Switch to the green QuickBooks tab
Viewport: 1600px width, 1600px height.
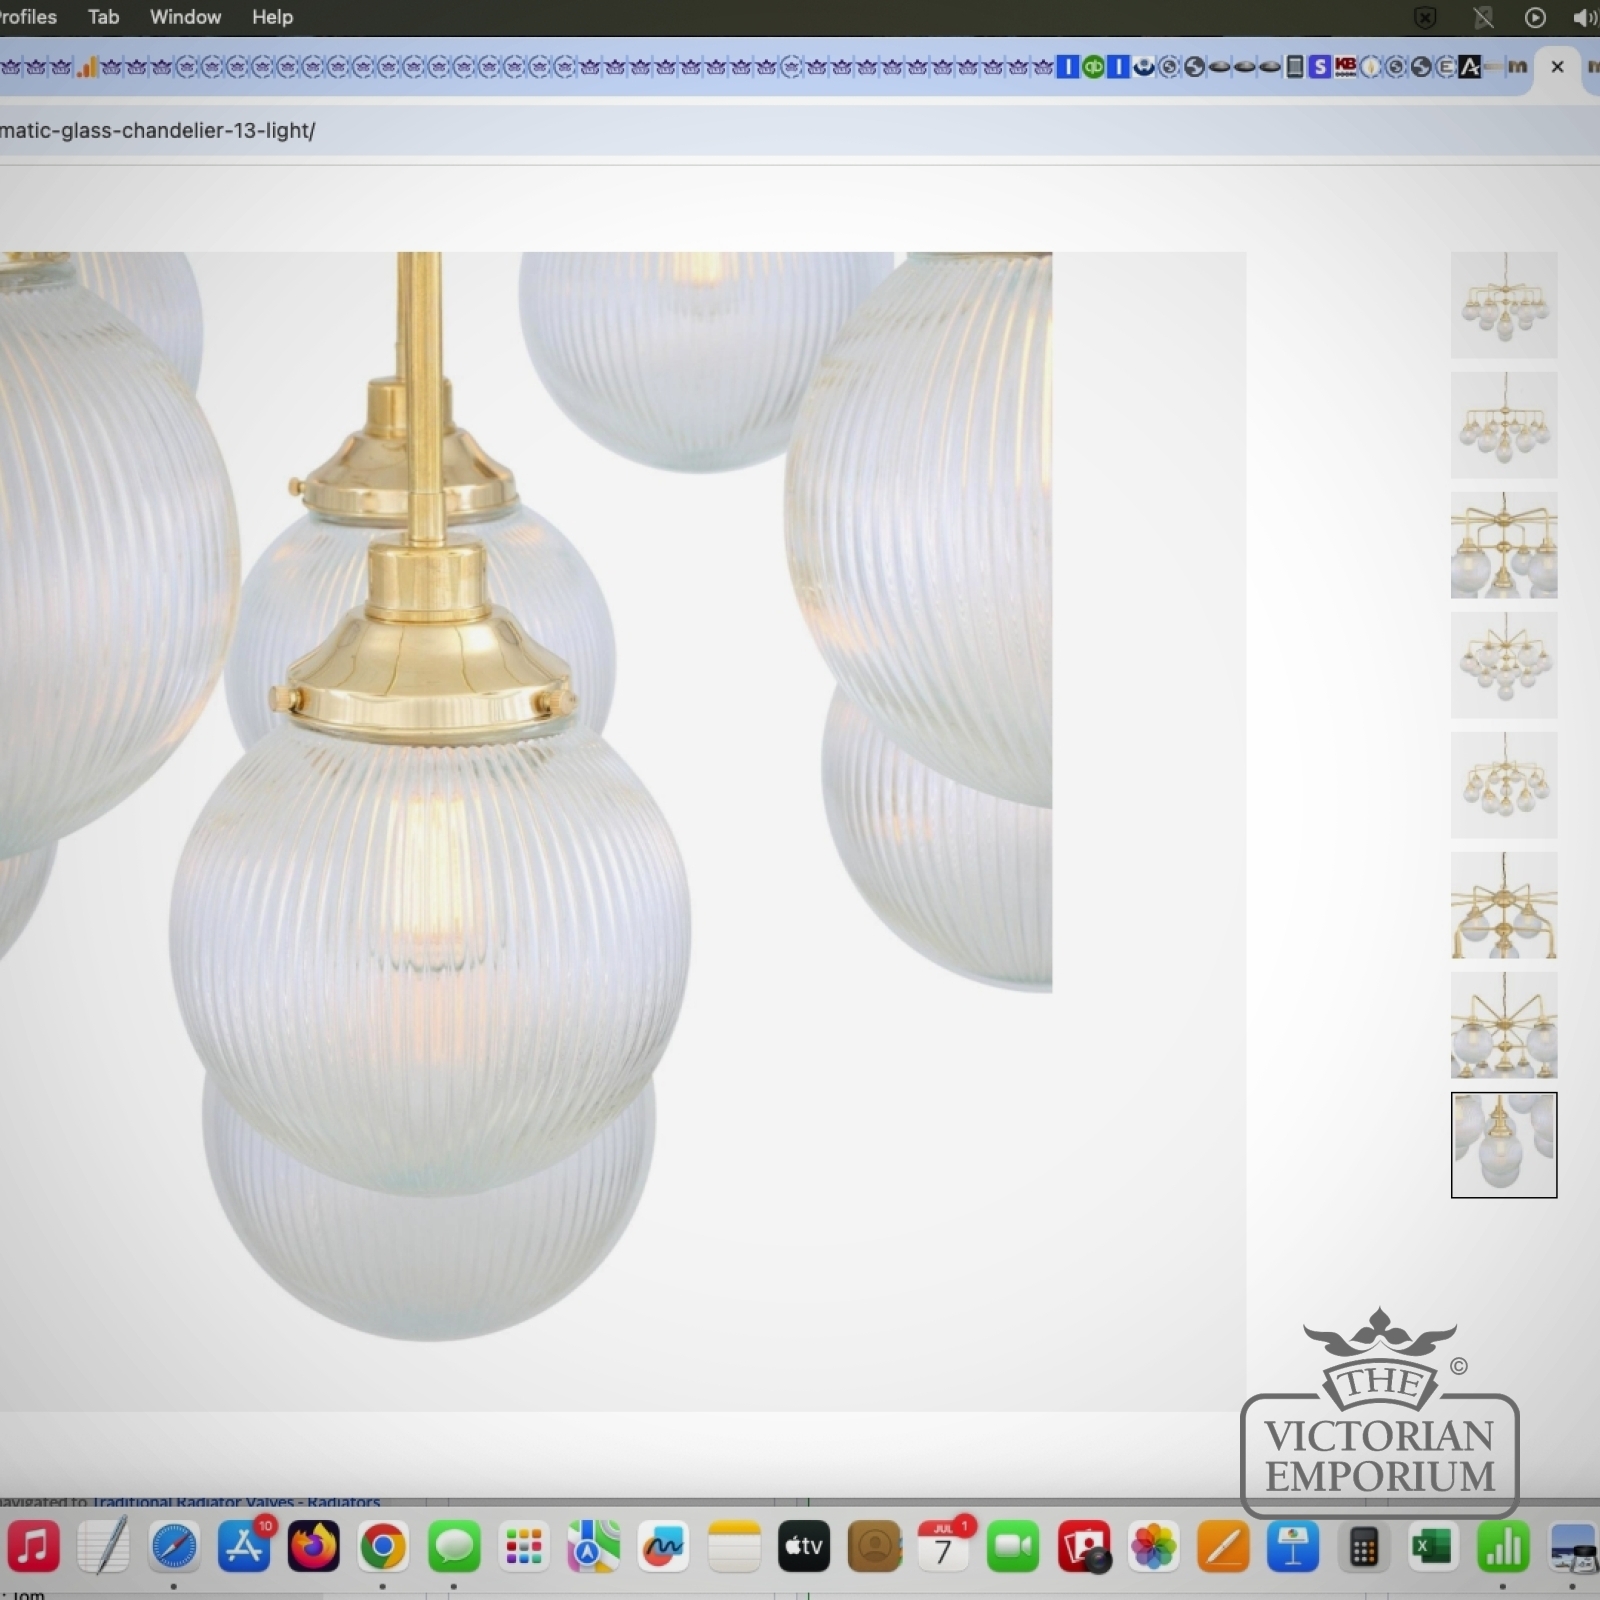pyautogui.click(x=1093, y=67)
